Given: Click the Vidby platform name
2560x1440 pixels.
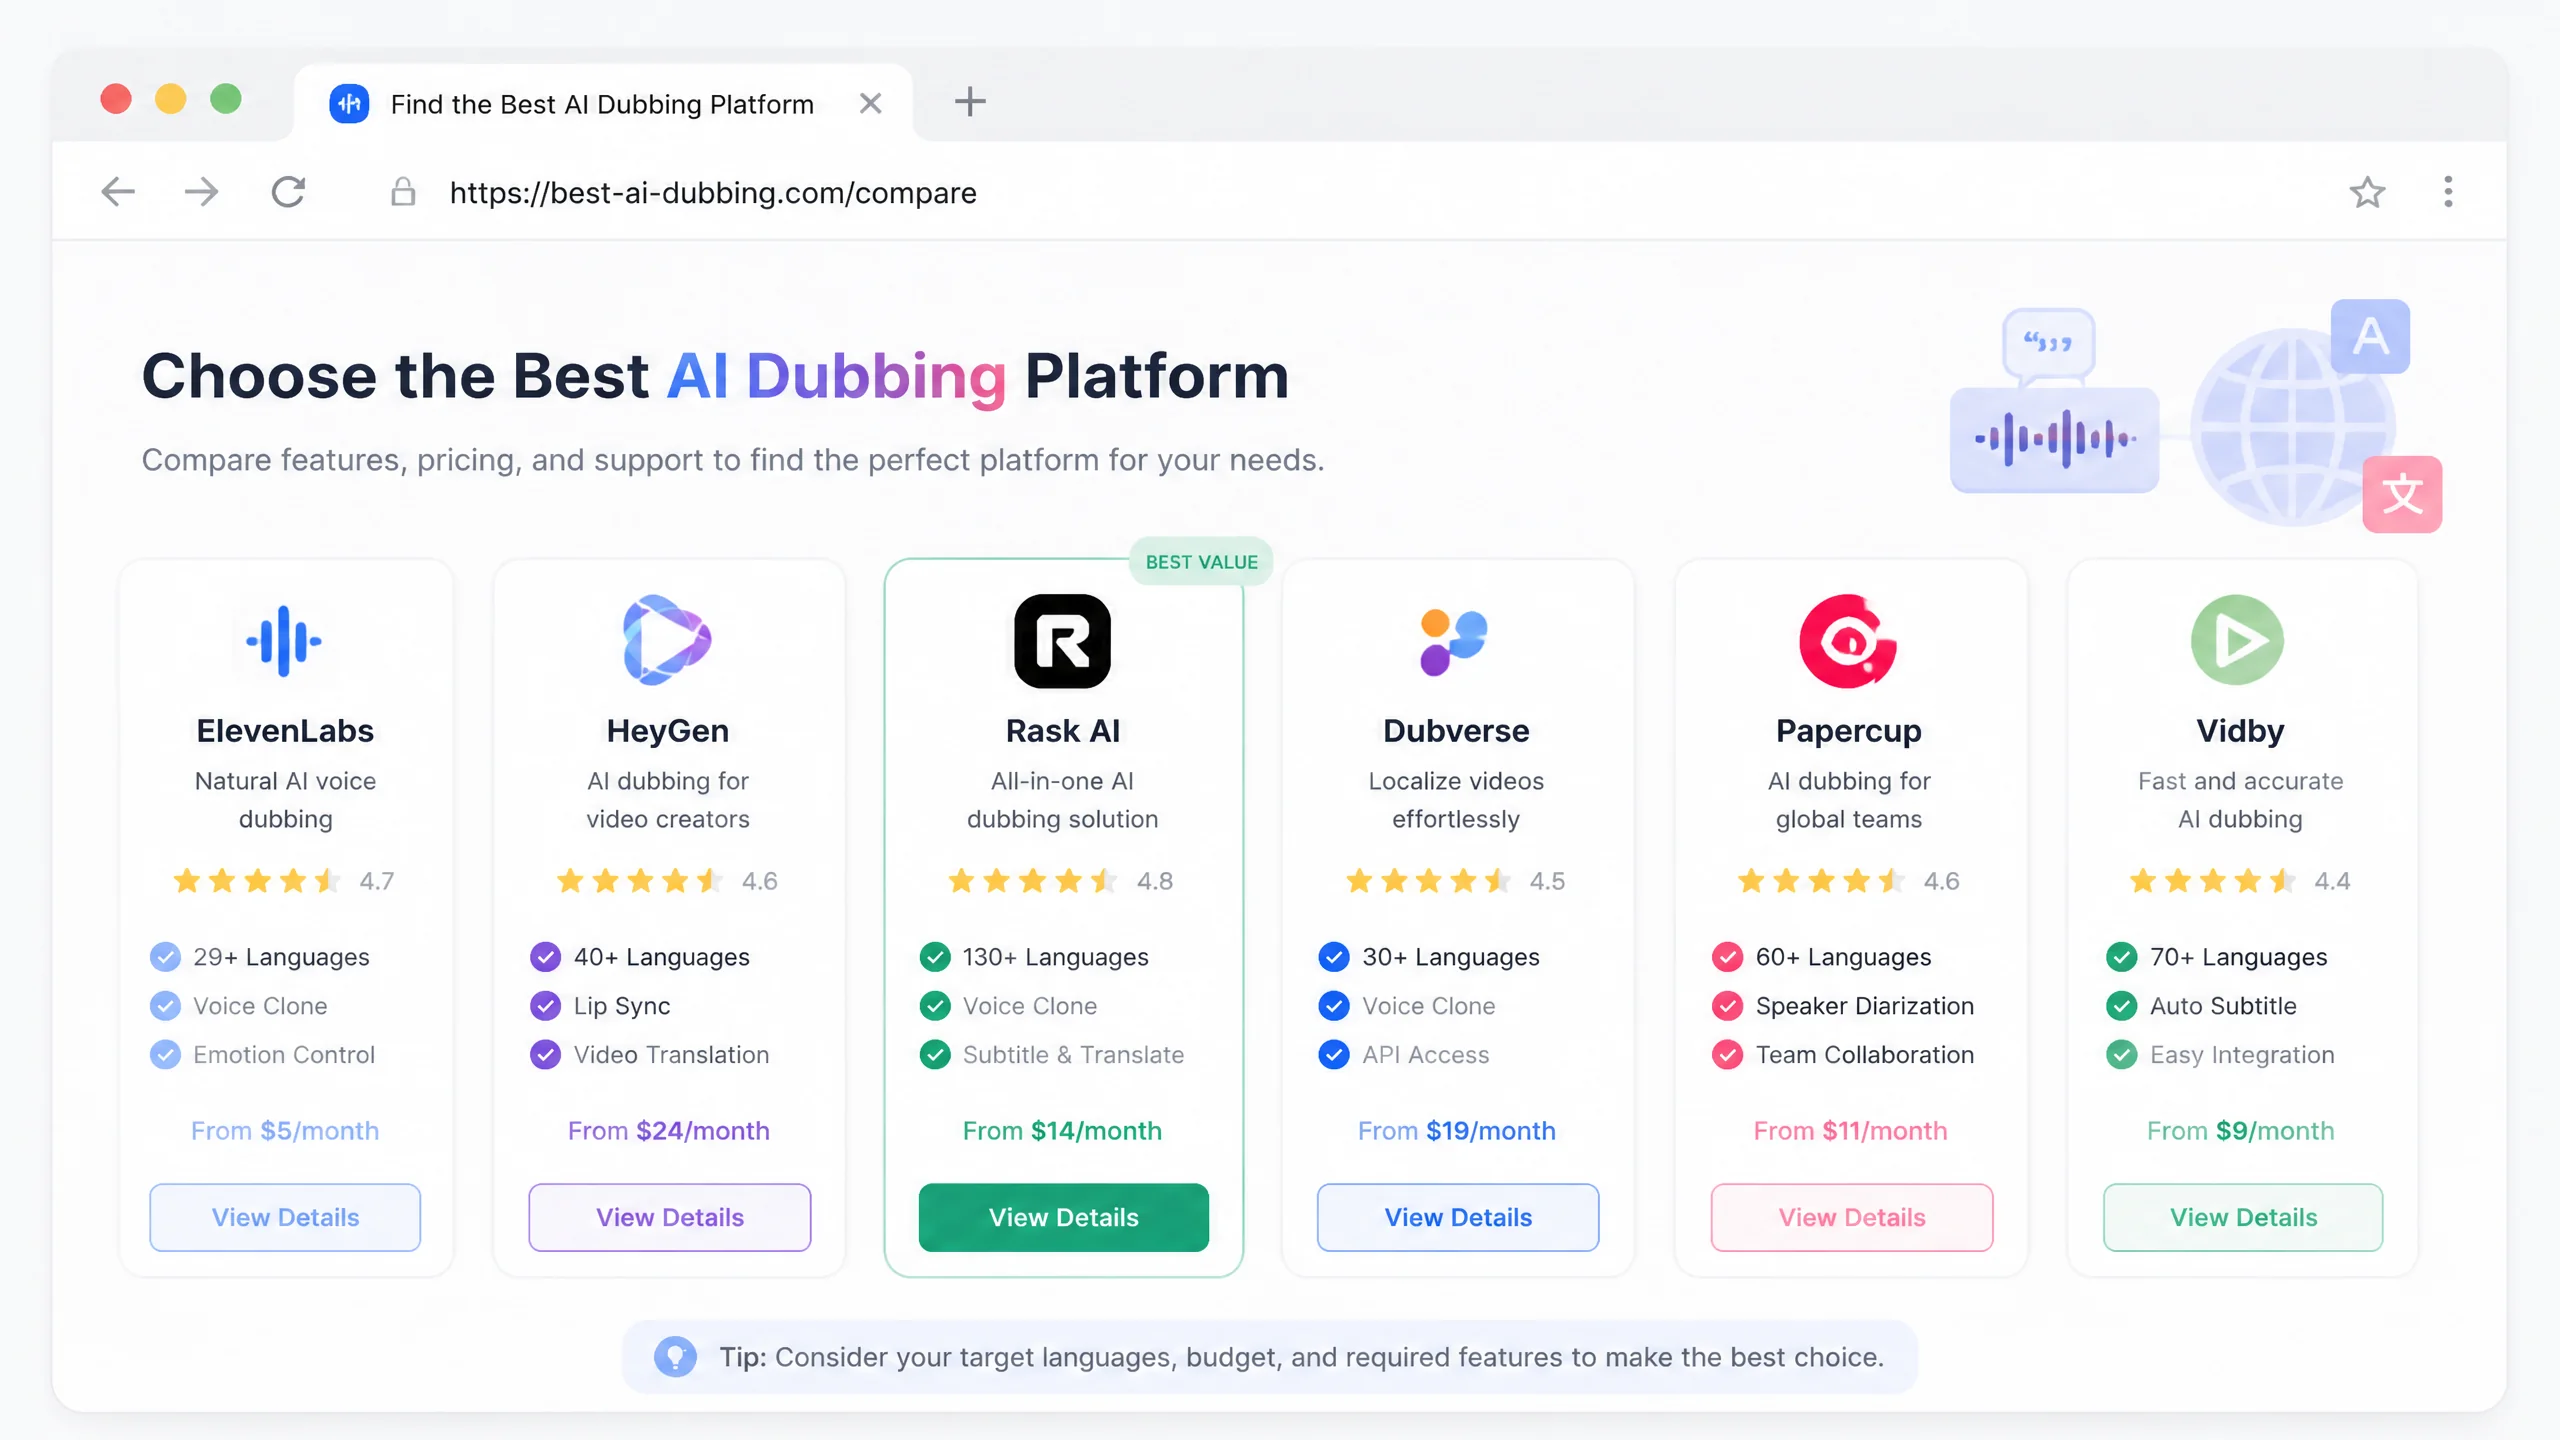Looking at the screenshot, I should (x=2240, y=731).
